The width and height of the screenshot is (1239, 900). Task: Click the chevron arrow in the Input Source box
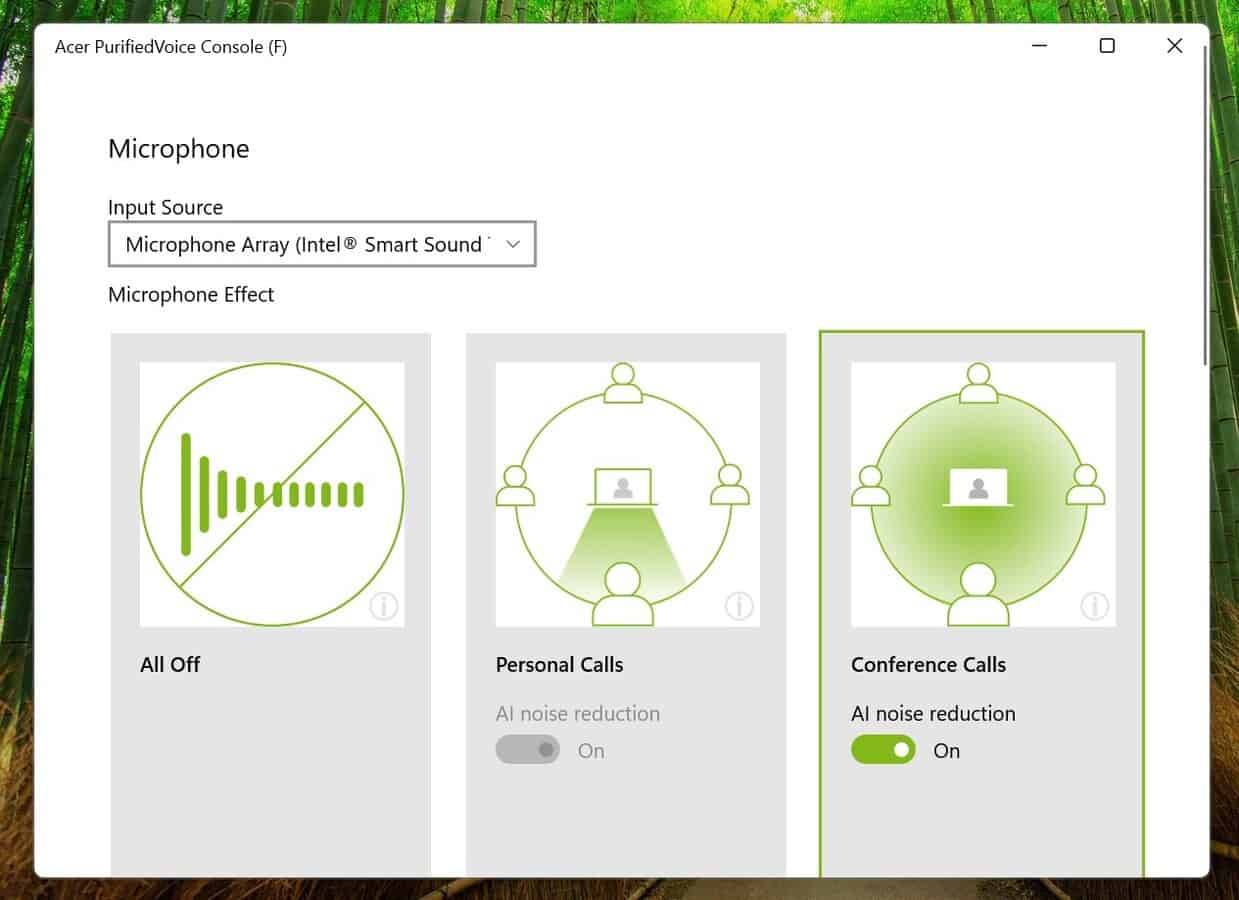(x=513, y=245)
